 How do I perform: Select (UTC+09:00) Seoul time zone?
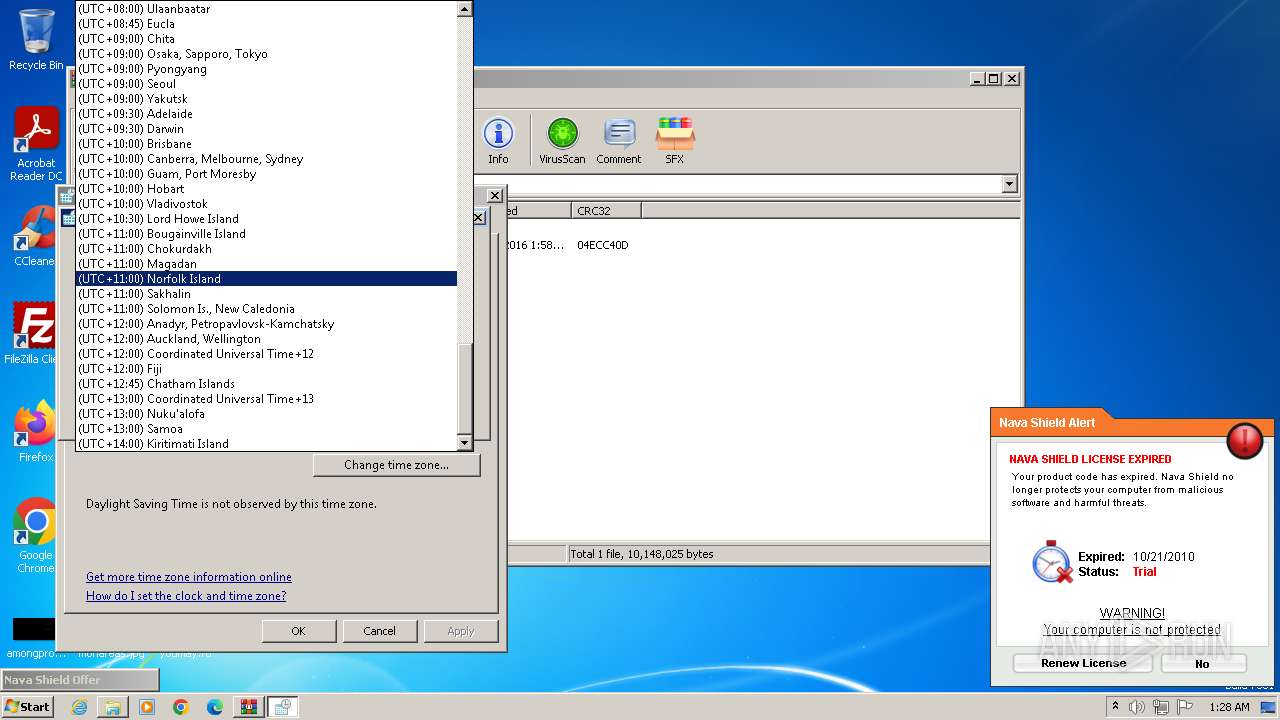(267, 84)
